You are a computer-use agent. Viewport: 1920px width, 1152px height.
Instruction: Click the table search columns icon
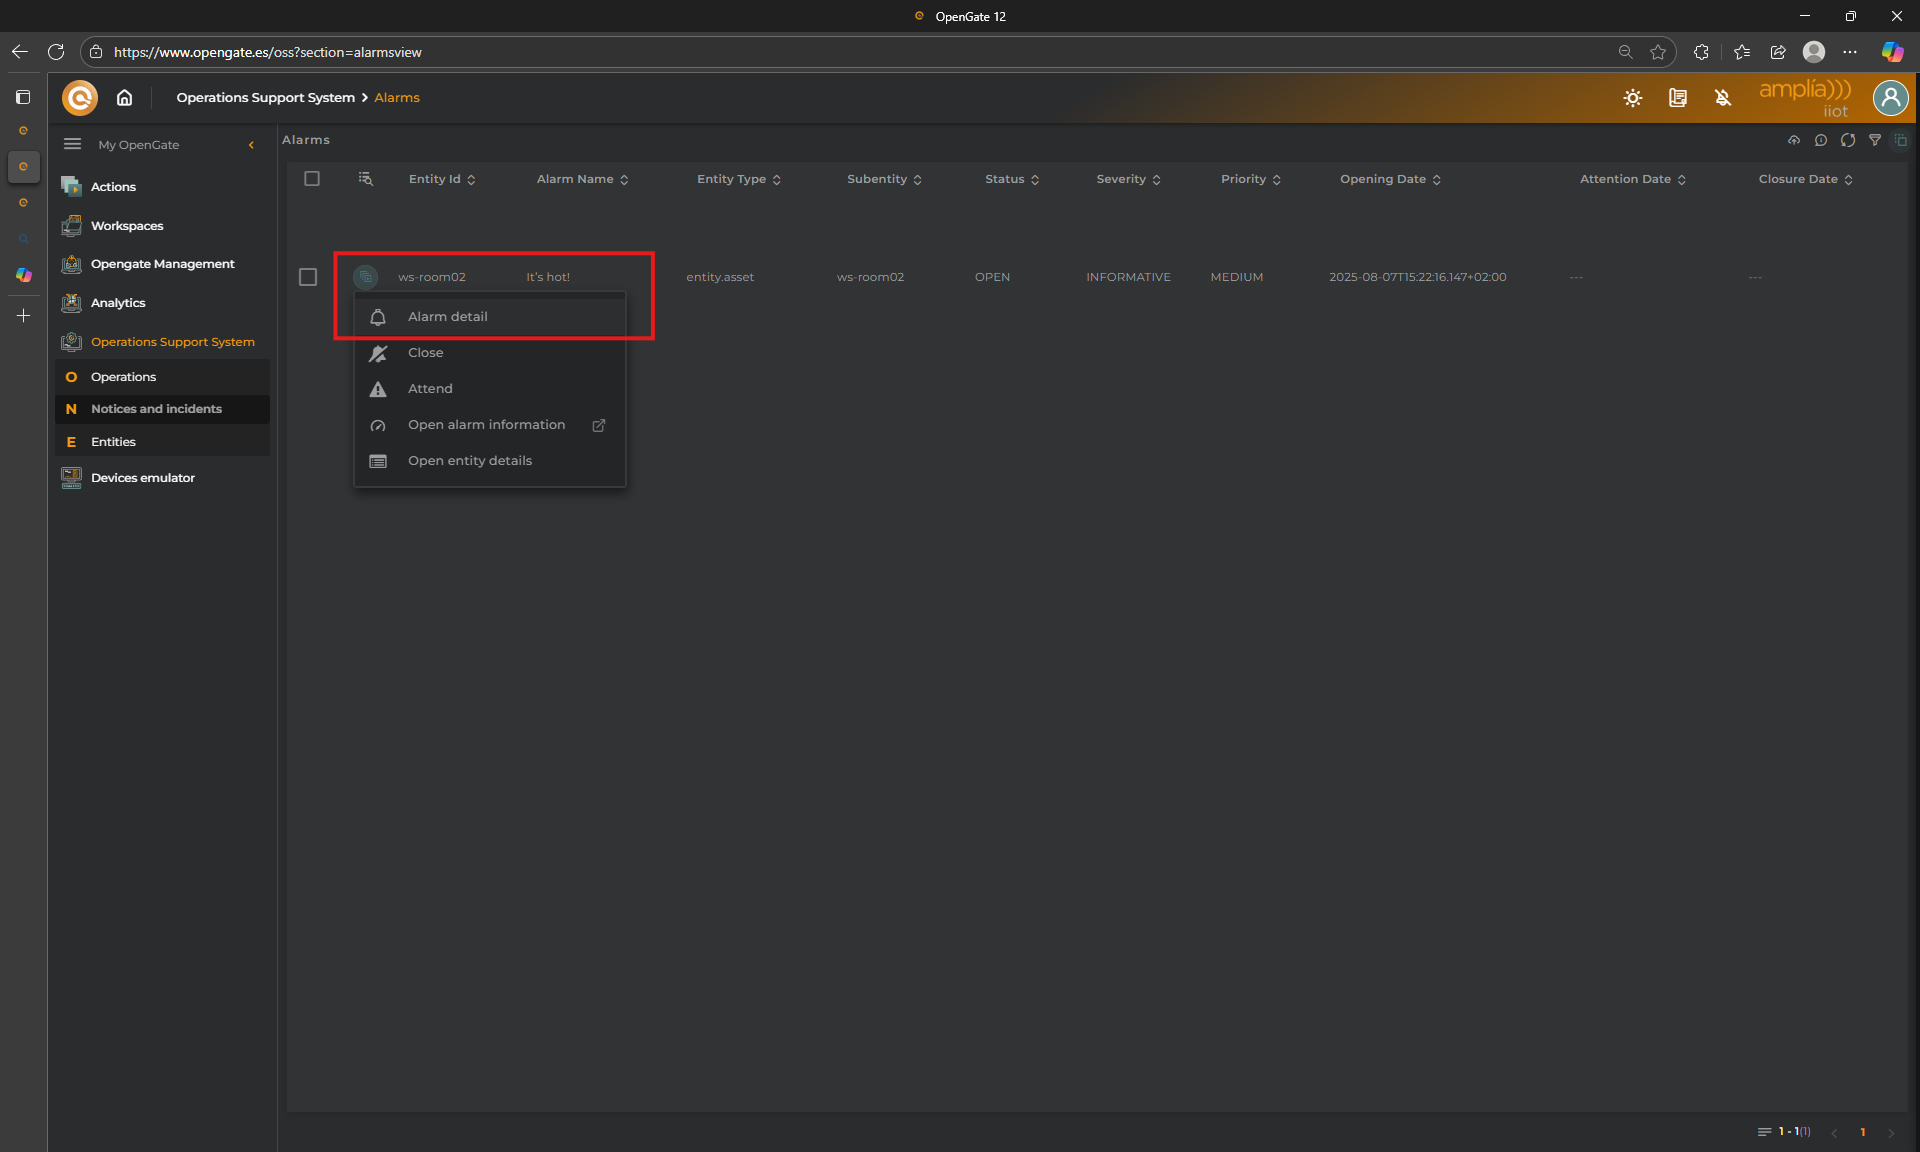point(366,179)
